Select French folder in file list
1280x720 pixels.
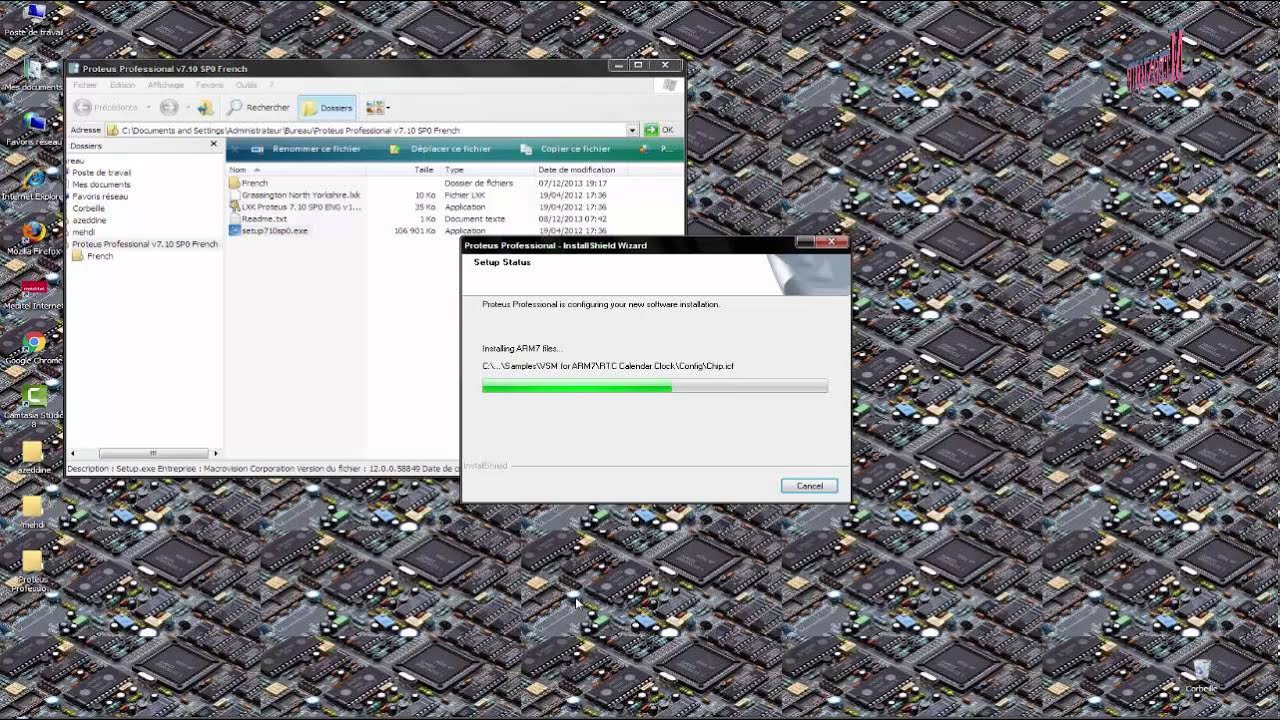tap(248, 183)
